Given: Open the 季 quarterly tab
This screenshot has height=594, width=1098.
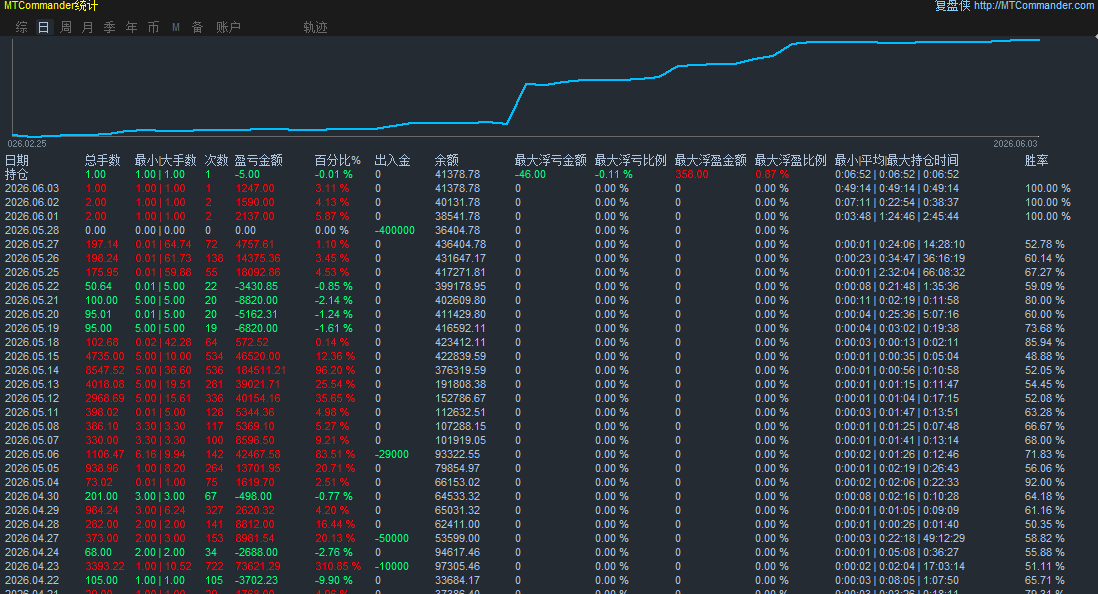Looking at the screenshot, I should 109,27.
